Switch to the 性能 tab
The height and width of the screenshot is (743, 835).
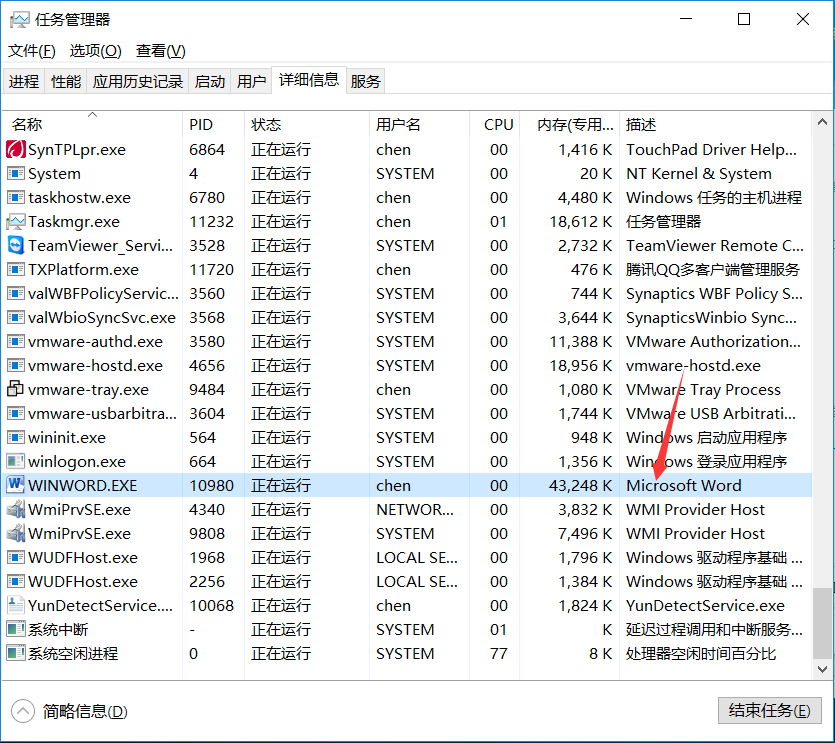(66, 82)
